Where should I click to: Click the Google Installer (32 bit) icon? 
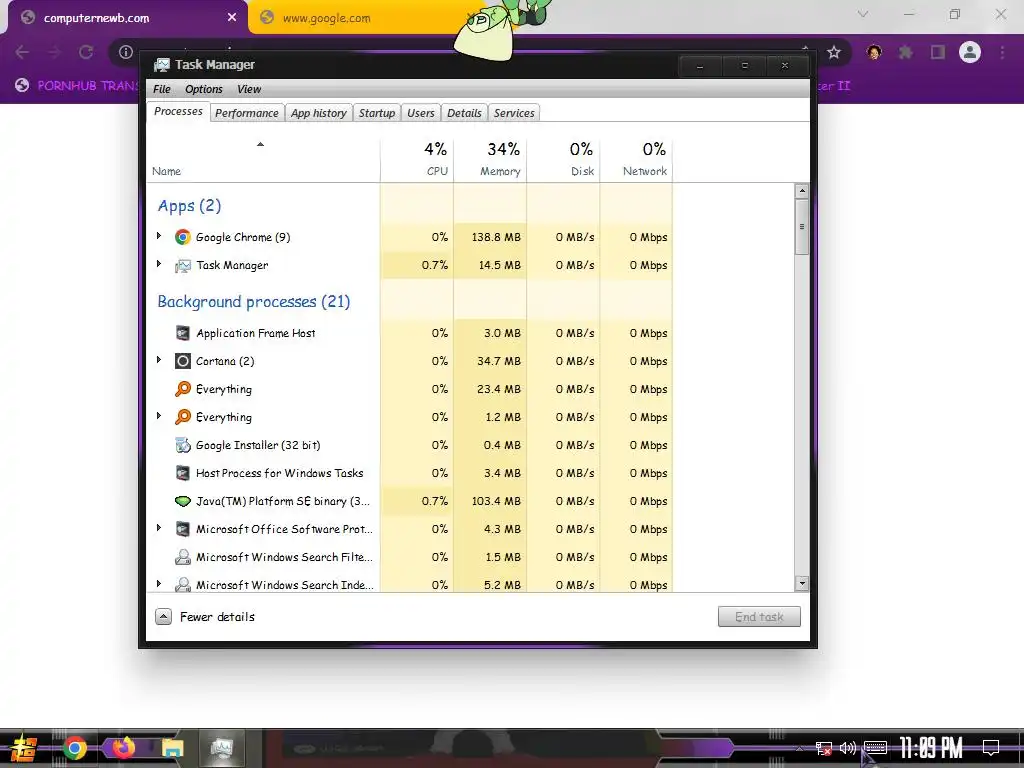pos(183,445)
